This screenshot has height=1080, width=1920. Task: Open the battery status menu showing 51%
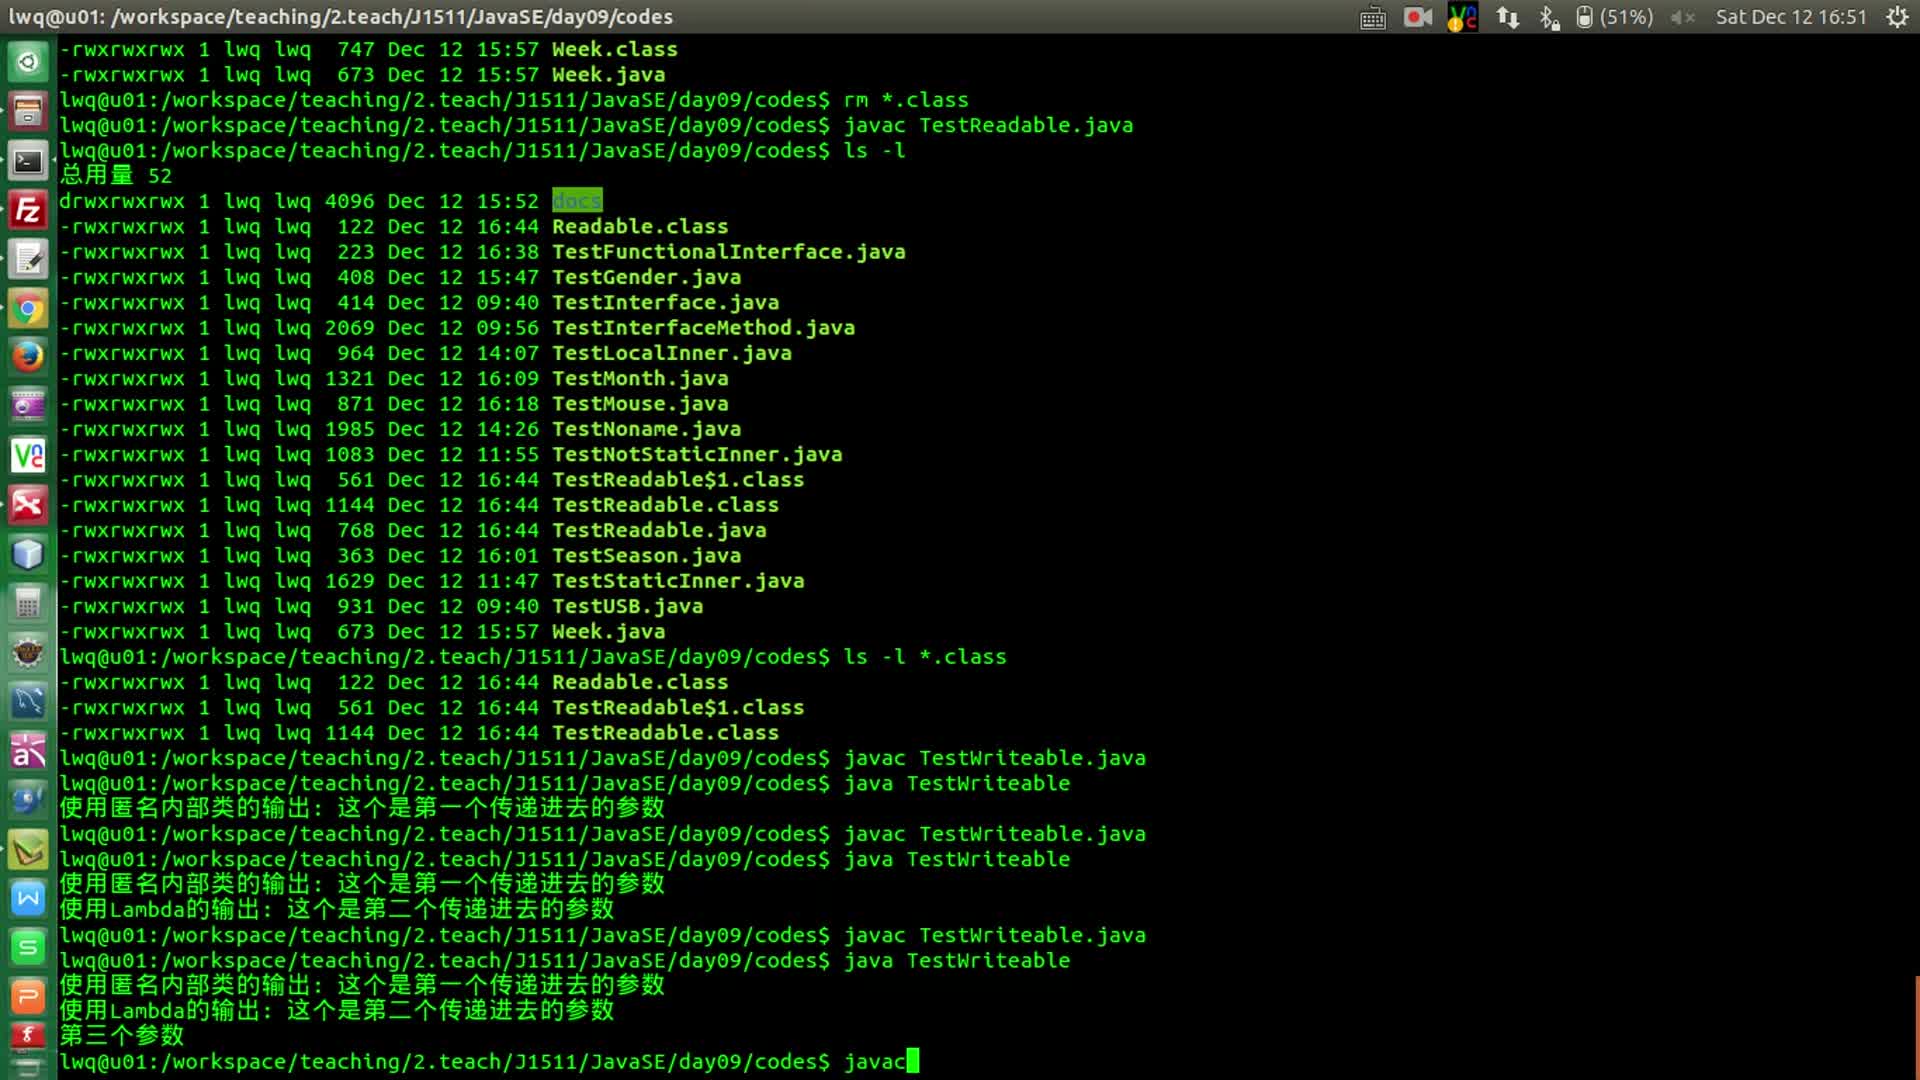(1610, 17)
